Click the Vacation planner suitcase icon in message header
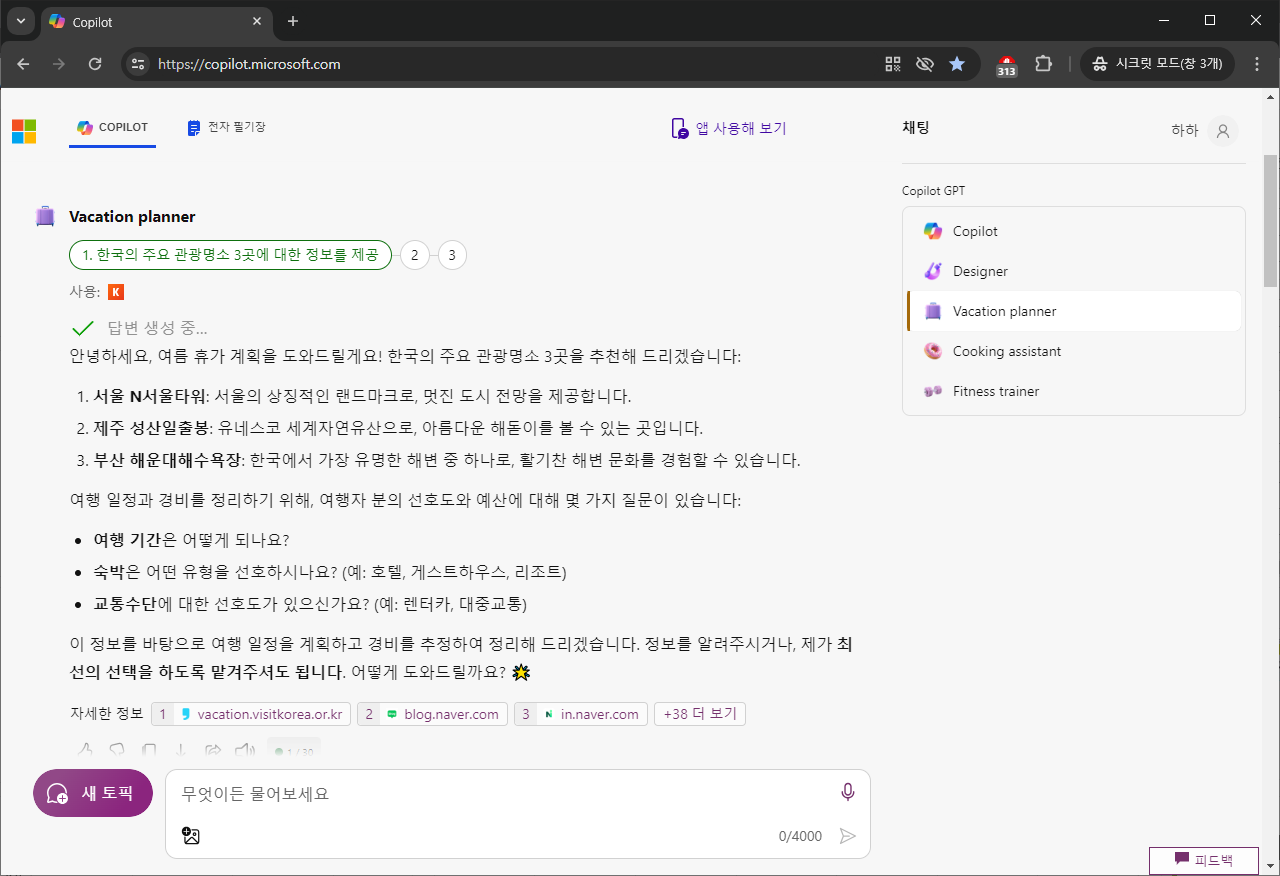The image size is (1280, 876). [45, 216]
